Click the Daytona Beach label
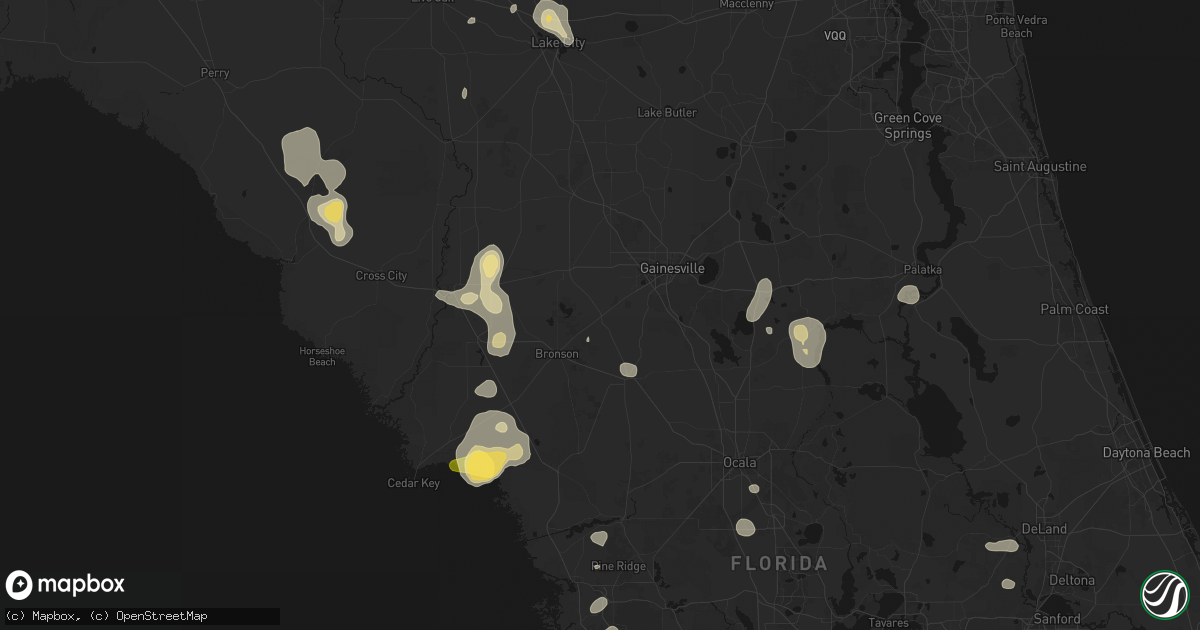 (1146, 453)
